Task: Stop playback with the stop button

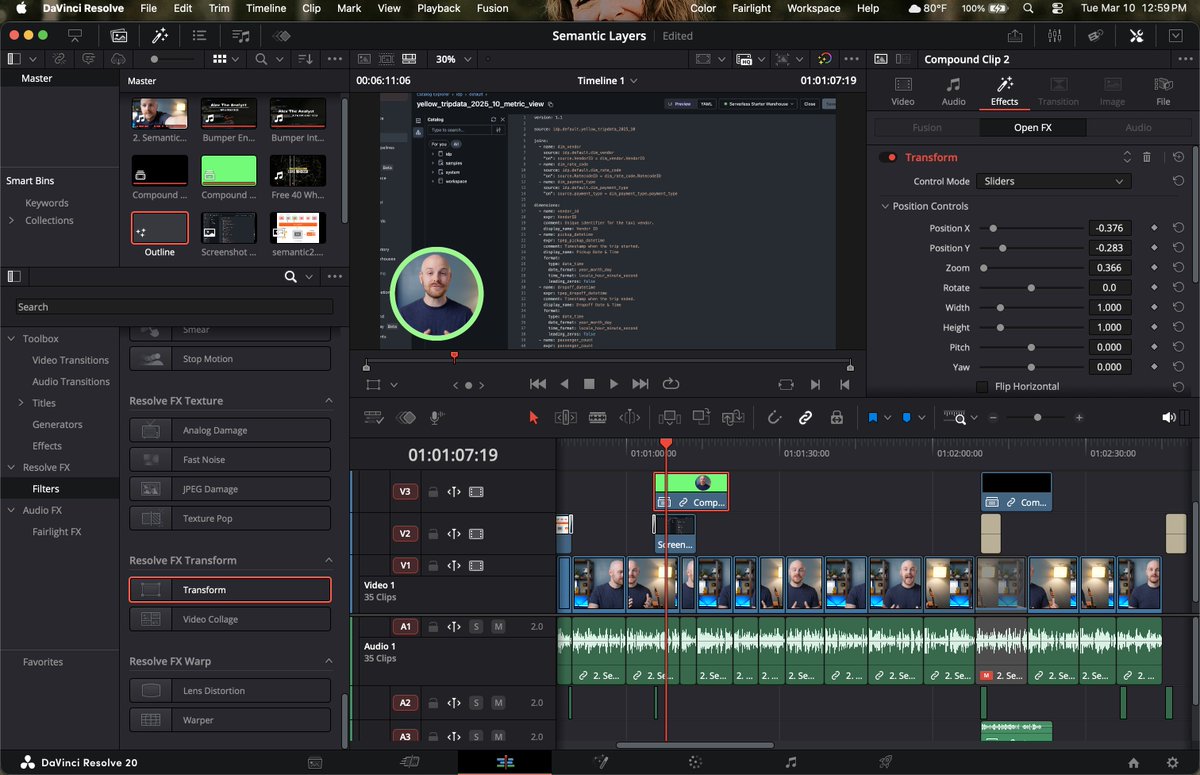Action: click(x=589, y=384)
